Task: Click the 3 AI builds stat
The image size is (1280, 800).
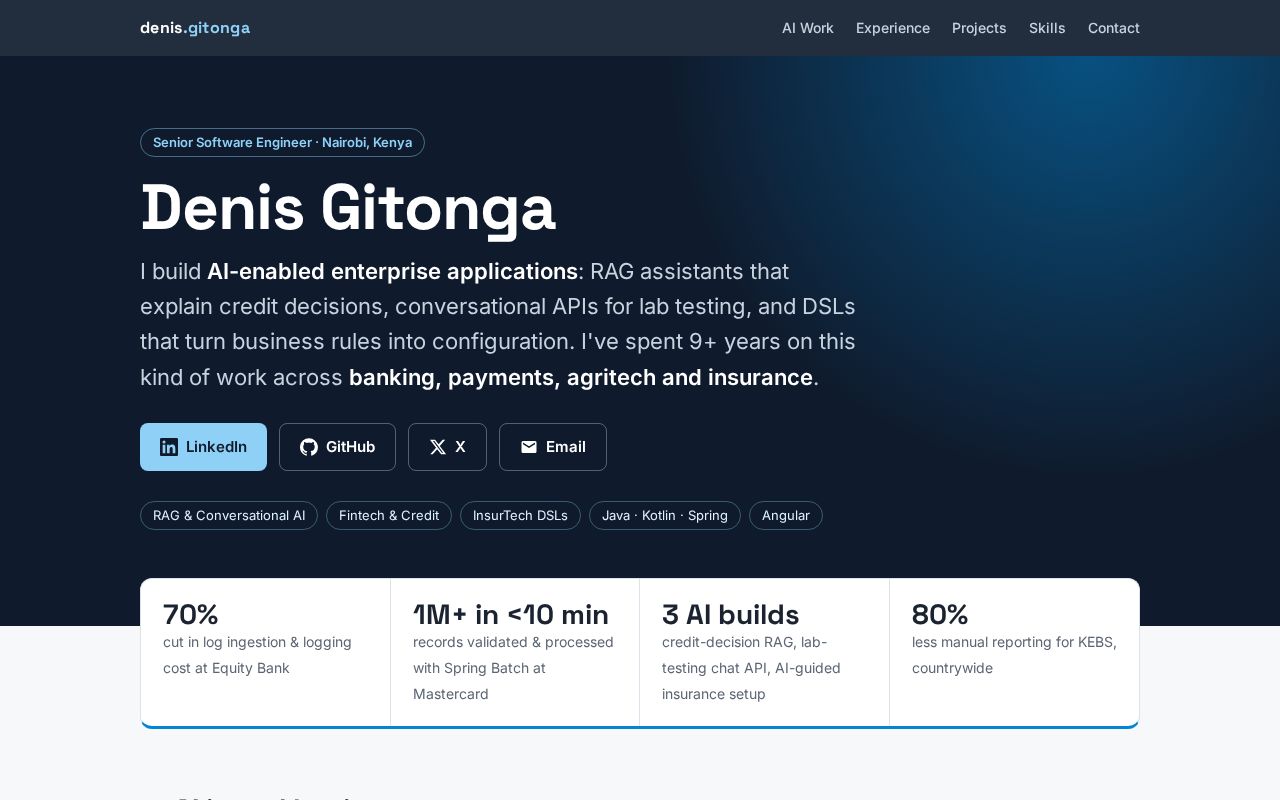Action: (x=731, y=614)
